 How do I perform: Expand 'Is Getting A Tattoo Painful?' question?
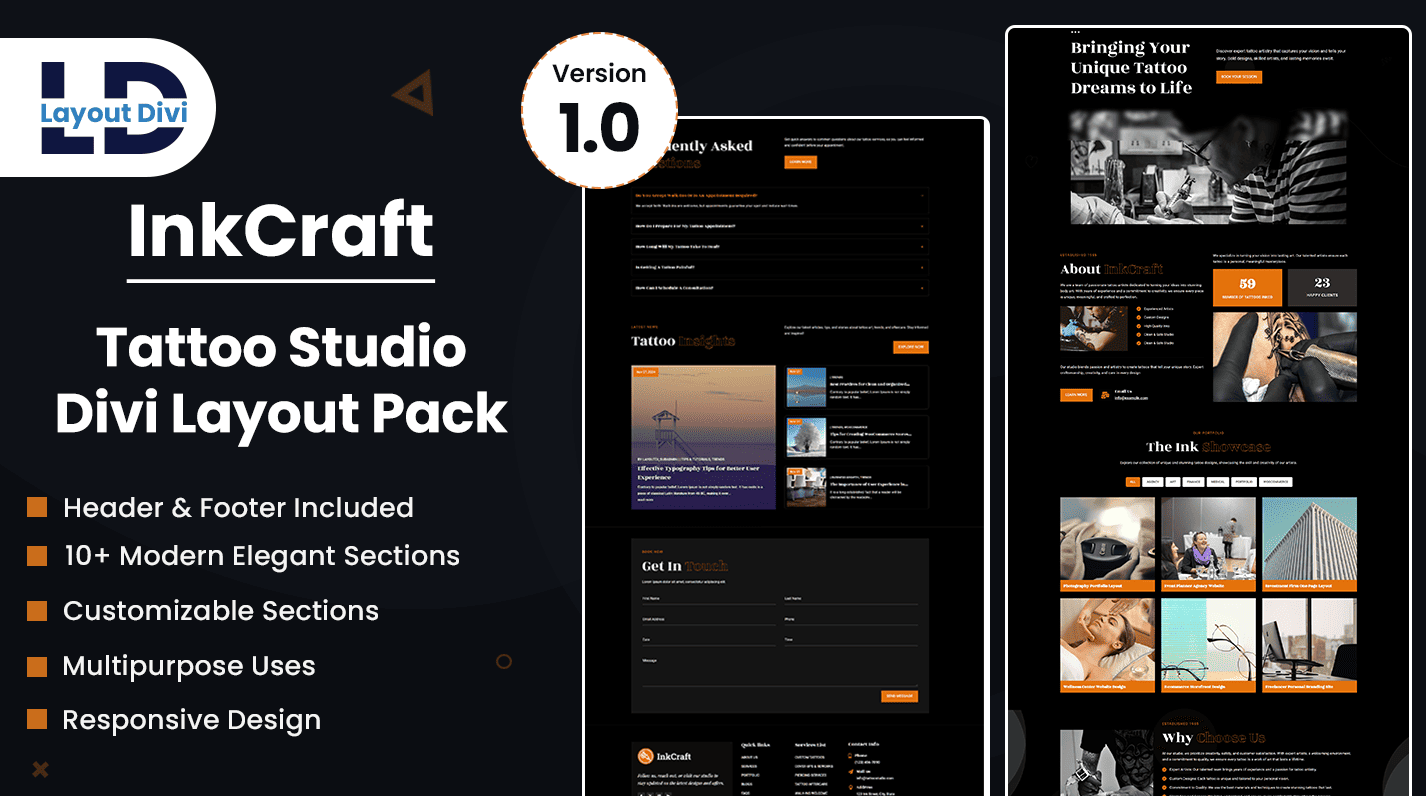[x=780, y=267]
